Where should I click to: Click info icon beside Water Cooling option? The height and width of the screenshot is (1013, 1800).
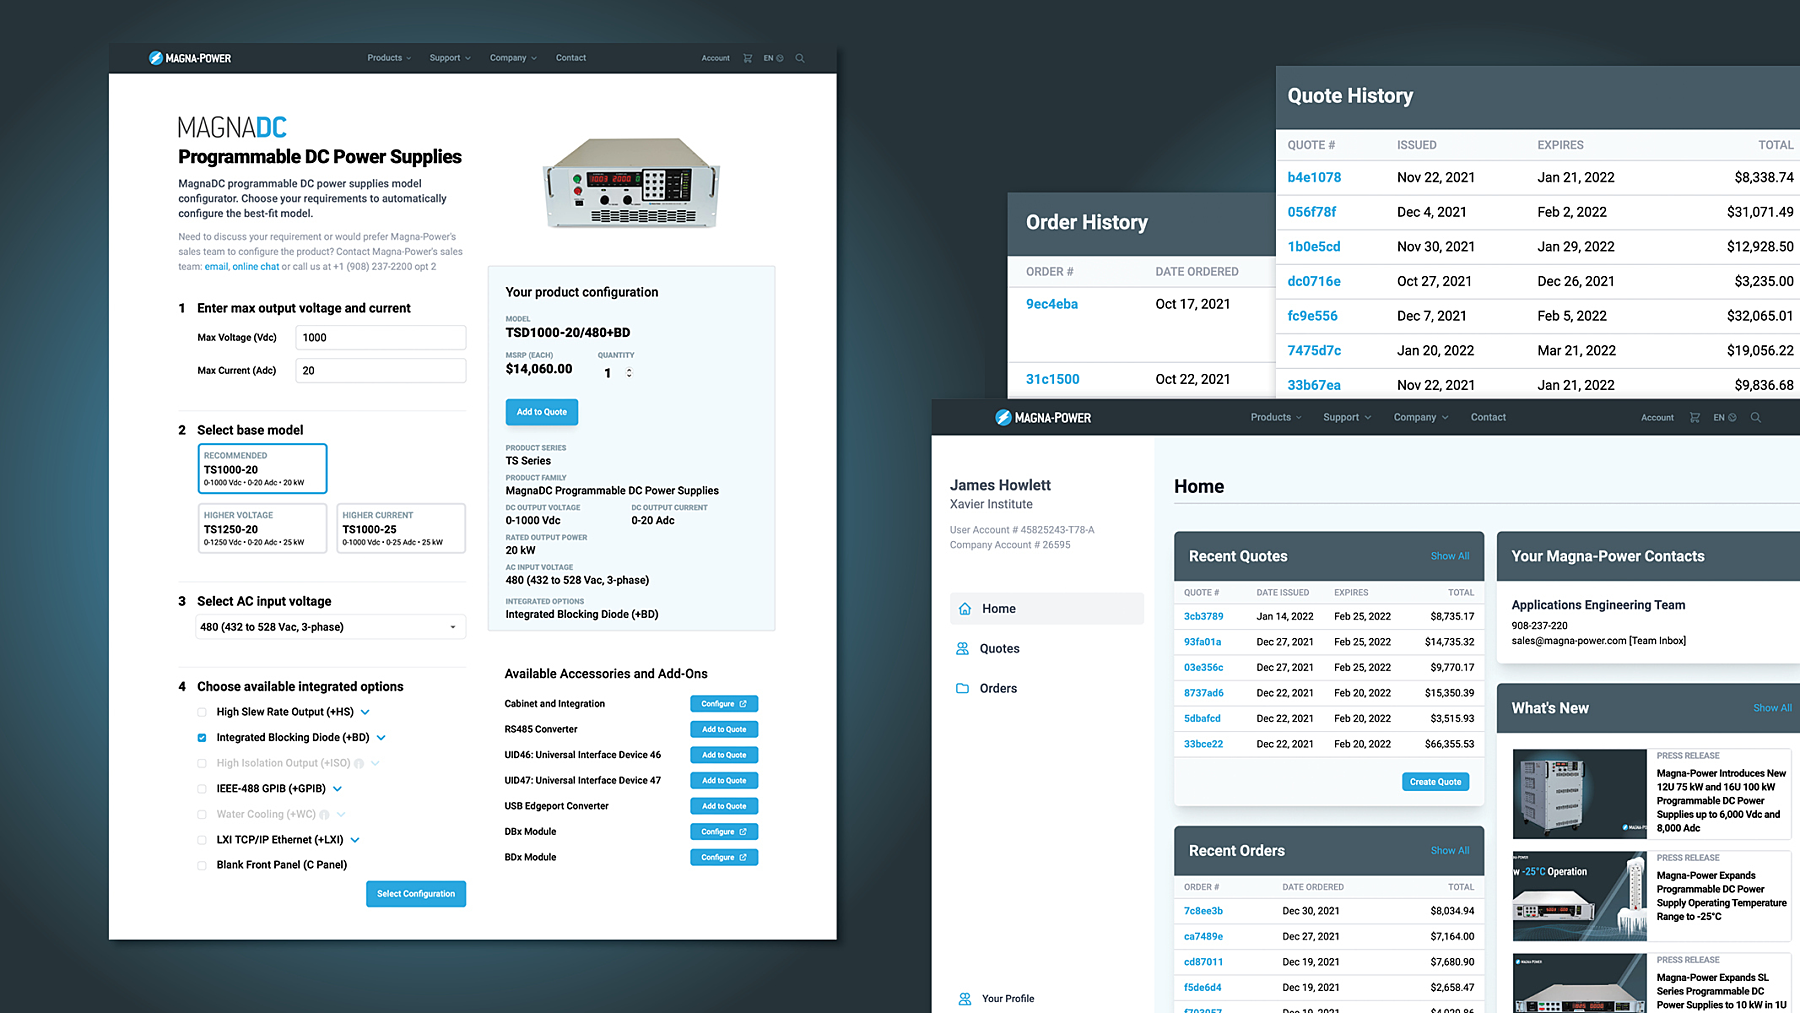point(324,815)
